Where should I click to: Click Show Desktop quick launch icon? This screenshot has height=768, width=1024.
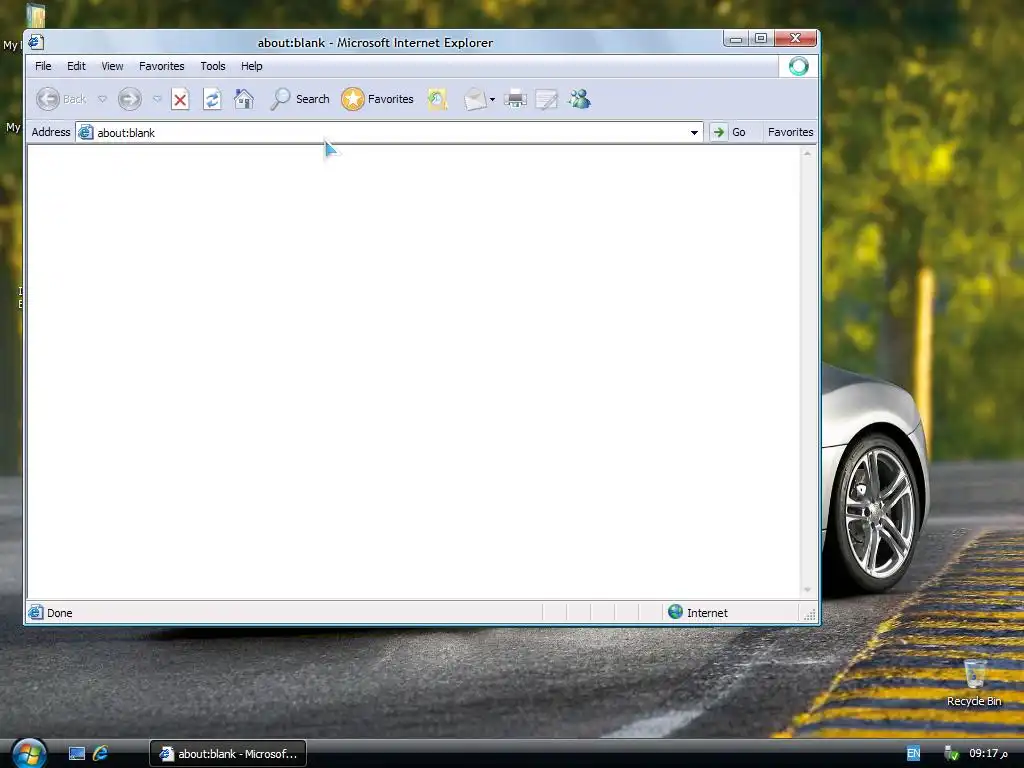(x=77, y=754)
